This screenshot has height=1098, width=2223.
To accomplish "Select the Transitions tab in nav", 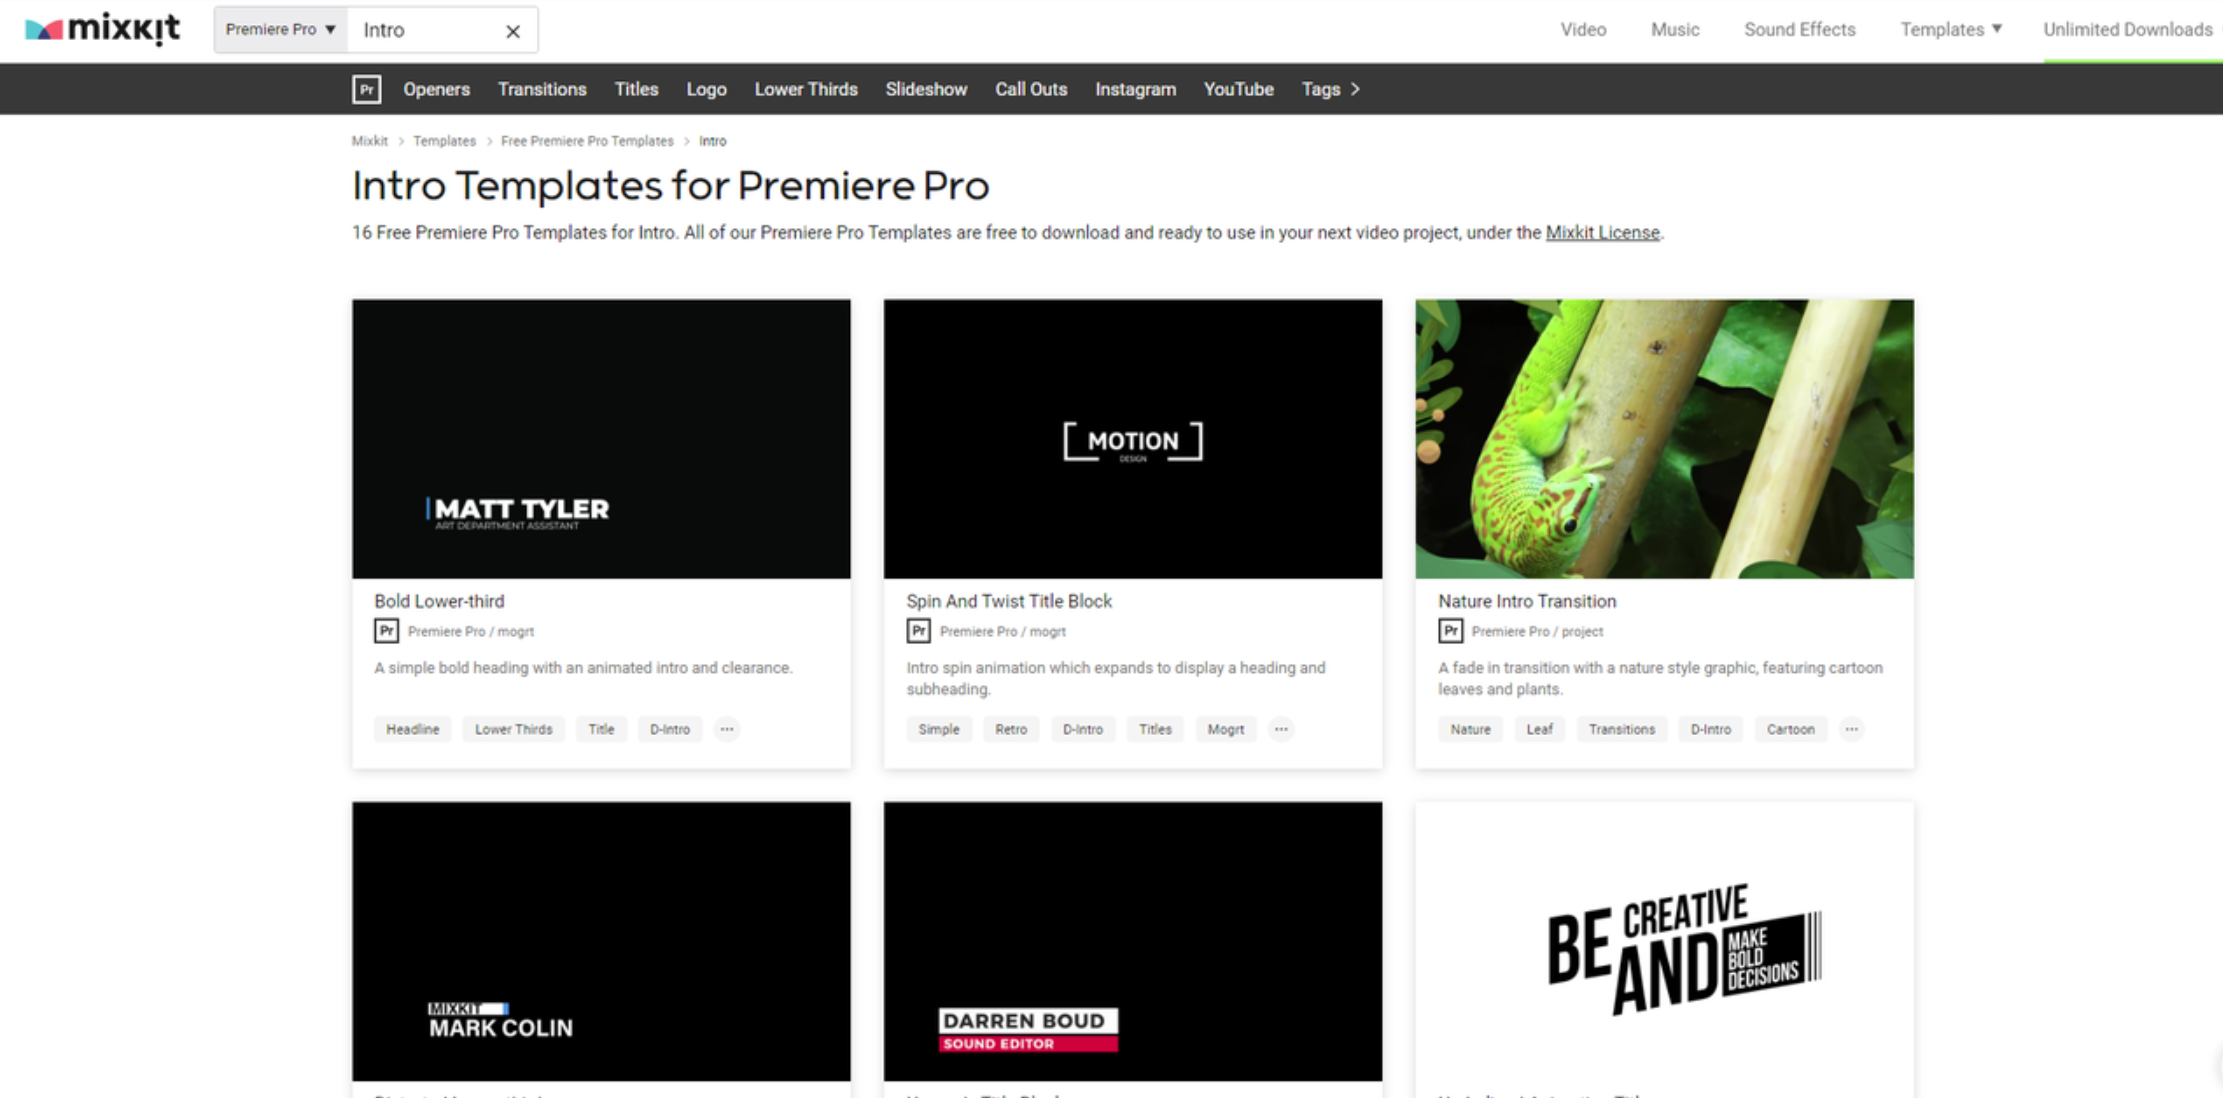I will (x=542, y=89).
